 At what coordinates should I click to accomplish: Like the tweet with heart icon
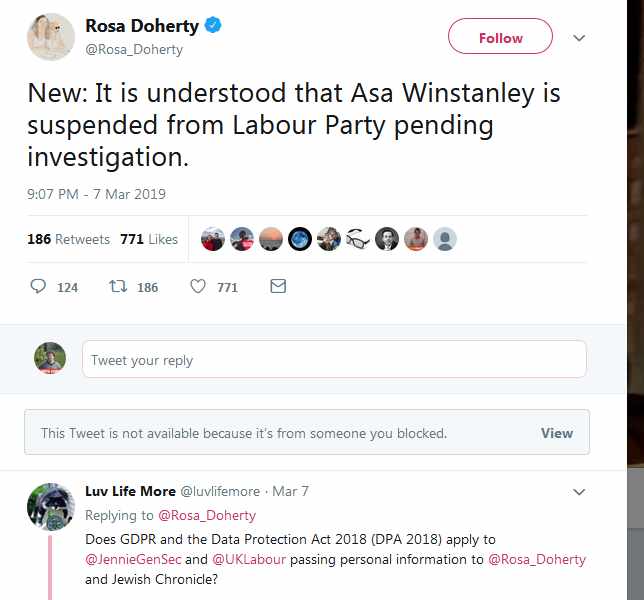coord(198,287)
